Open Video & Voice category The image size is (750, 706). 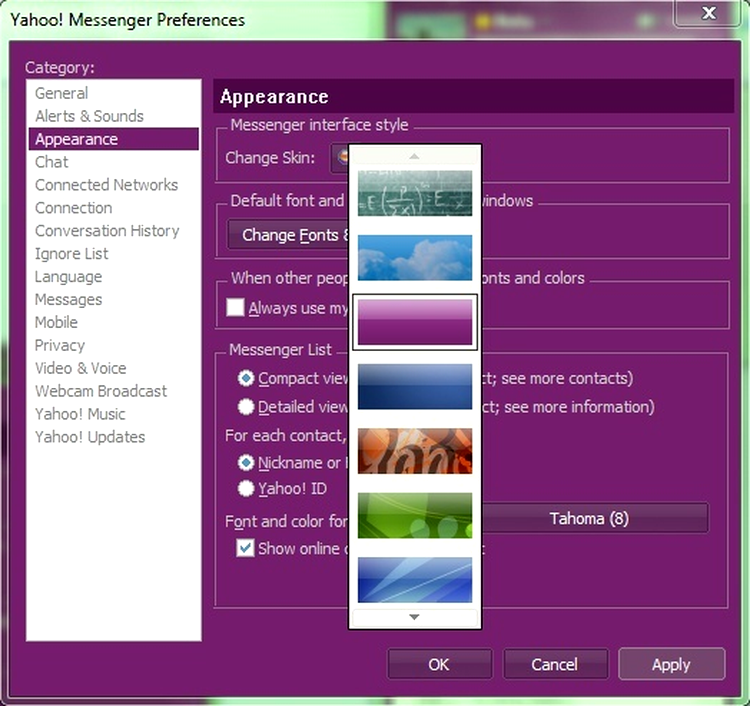114,368
